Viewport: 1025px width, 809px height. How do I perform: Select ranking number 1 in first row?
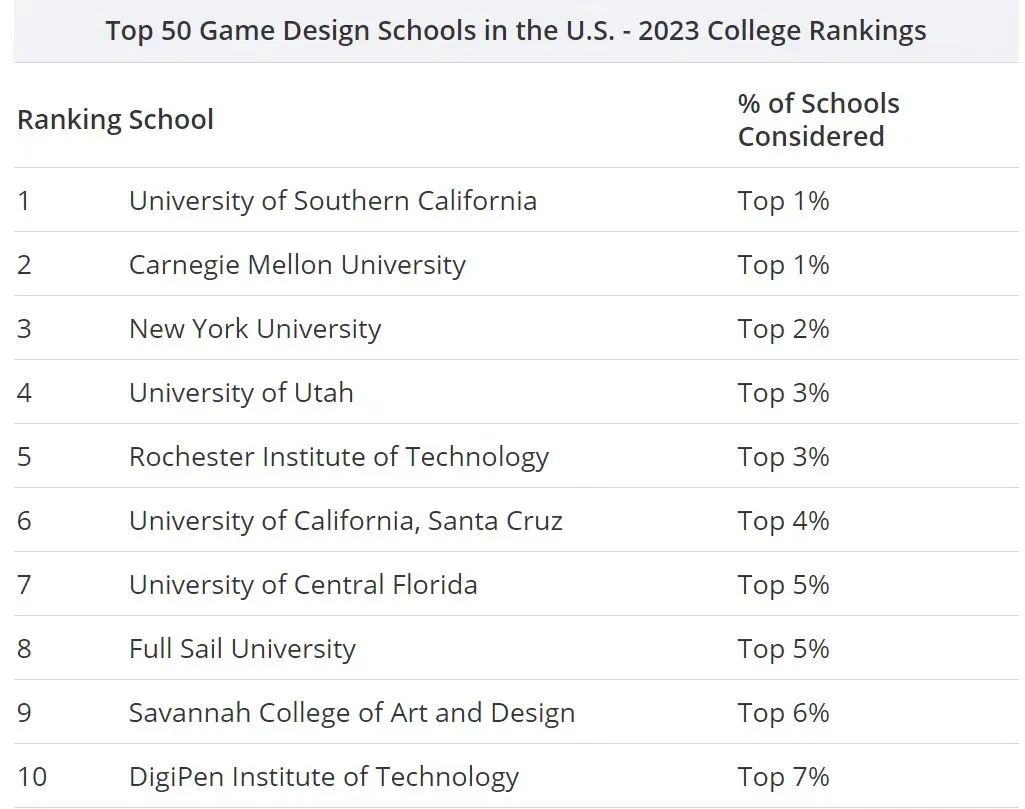(24, 201)
